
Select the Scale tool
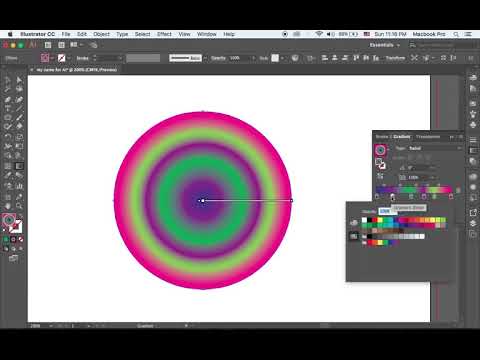[19, 137]
